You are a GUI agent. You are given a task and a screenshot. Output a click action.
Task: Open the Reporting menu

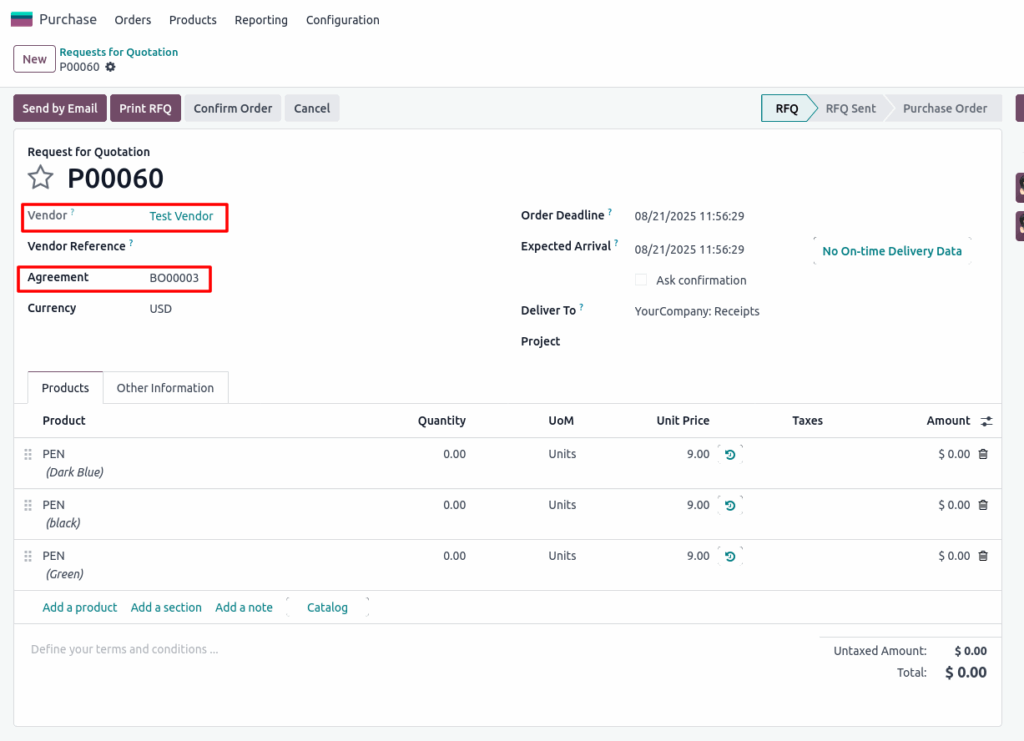(261, 20)
